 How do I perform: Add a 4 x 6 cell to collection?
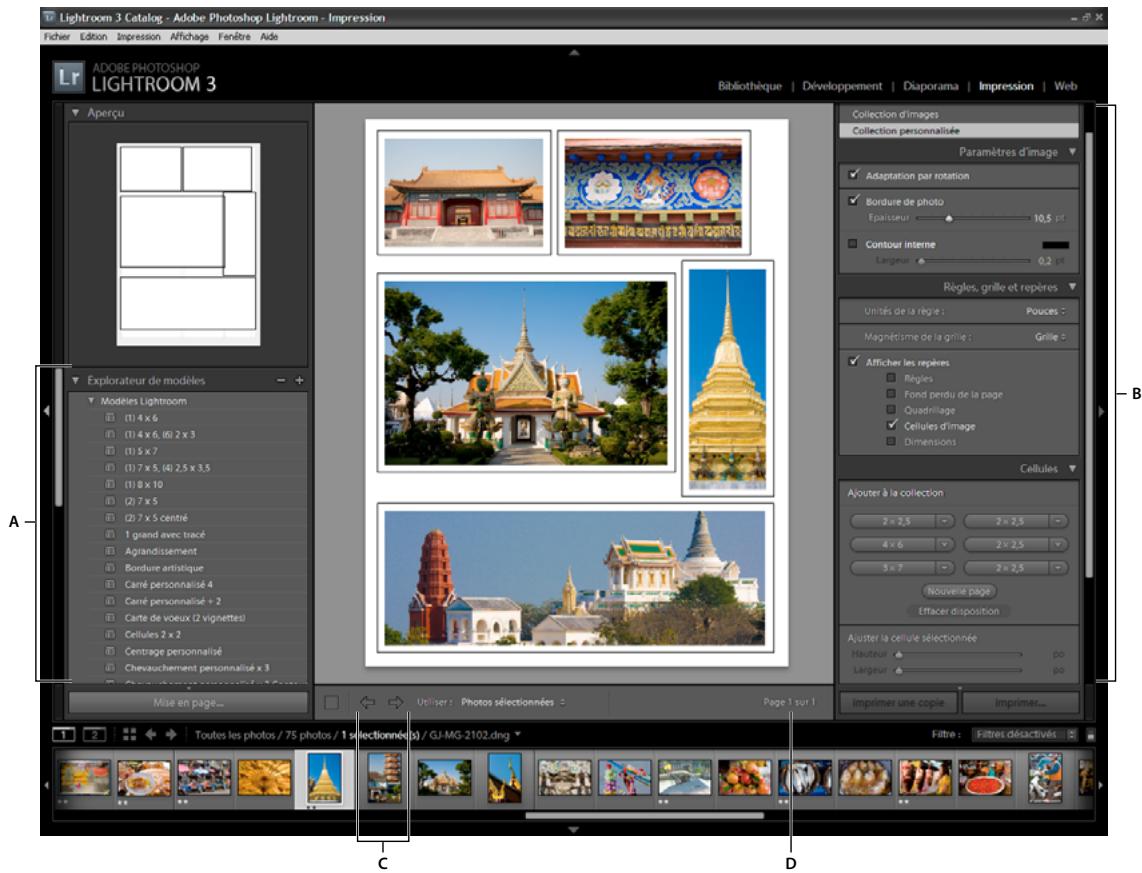point(892,545)
